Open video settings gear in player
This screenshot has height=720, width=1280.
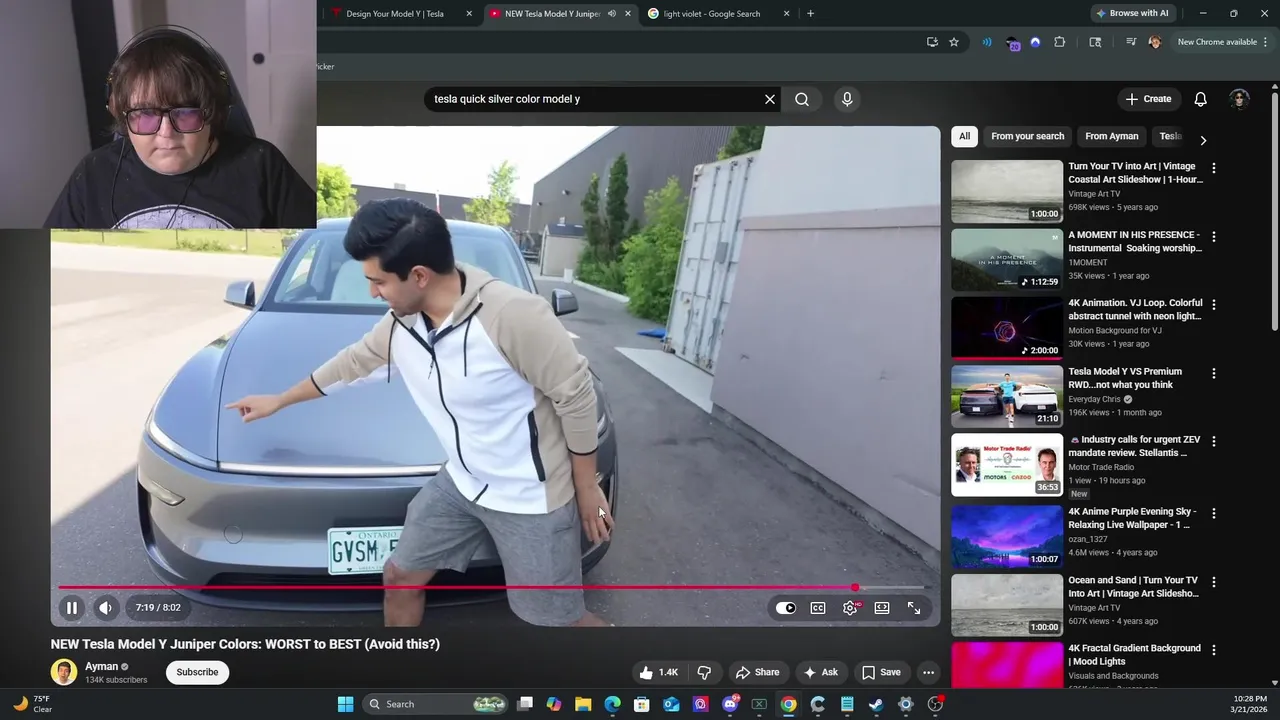(850, 608)
